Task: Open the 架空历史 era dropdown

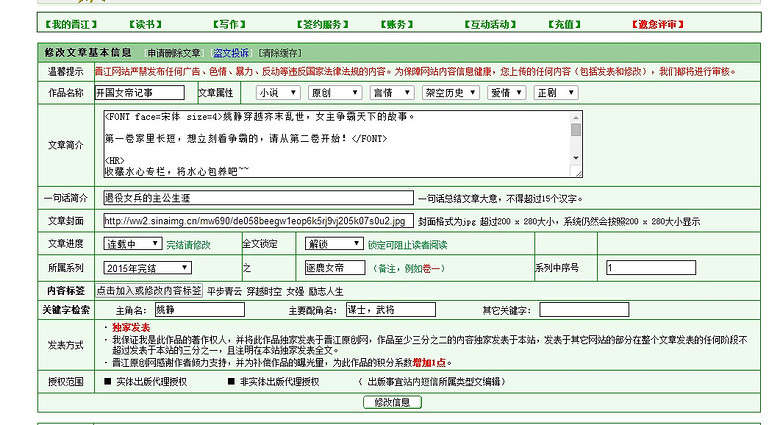Action: pyautogui.click(x=451, y=93)
